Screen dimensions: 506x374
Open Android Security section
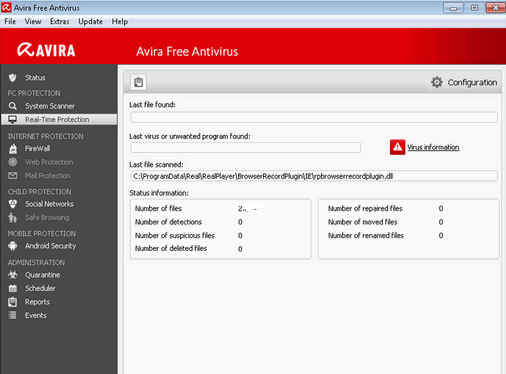51,246
